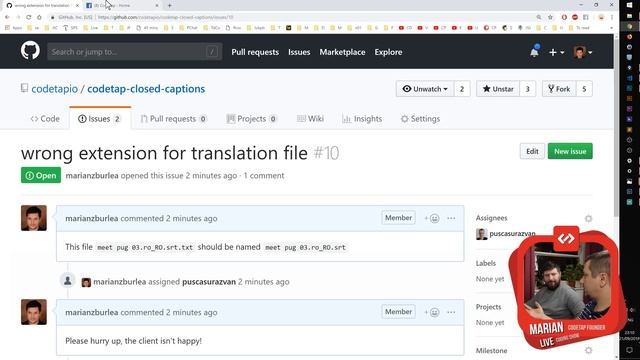Open a new browser tab
Image resolution: width=640 pixels, height=360 pixels.
pyautogui.click(x=169, y=5)
